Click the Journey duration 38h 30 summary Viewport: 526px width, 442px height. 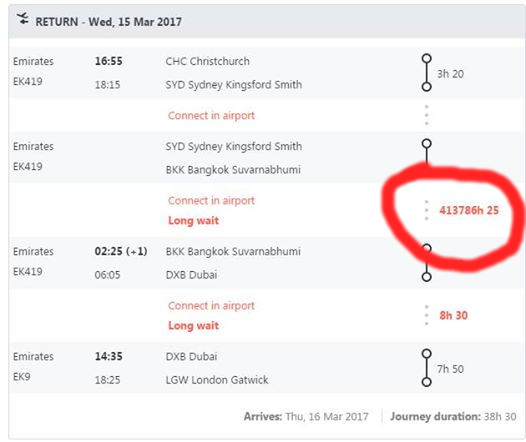click(453, 417)
